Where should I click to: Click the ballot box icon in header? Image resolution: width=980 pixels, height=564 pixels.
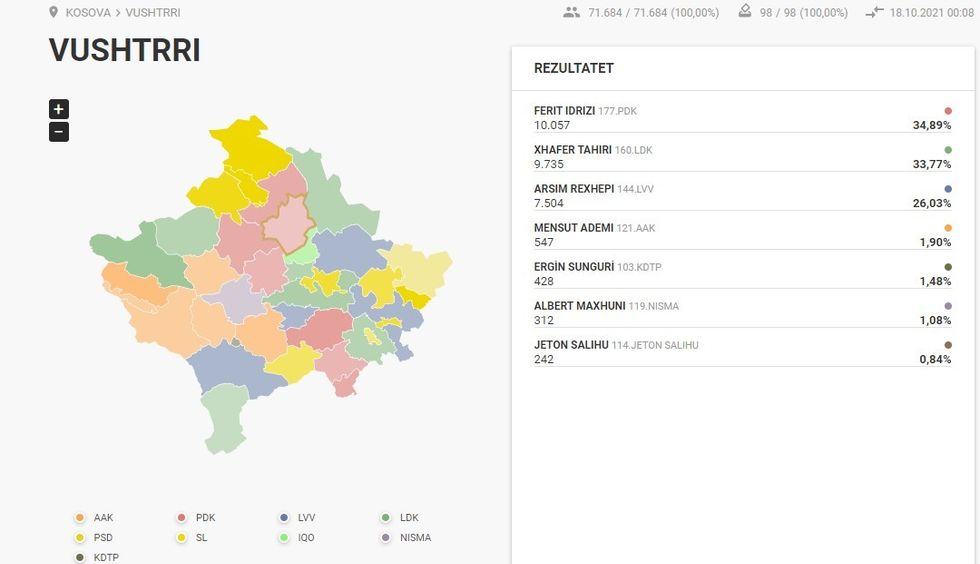pyautogui.click(x=744, y=12)
